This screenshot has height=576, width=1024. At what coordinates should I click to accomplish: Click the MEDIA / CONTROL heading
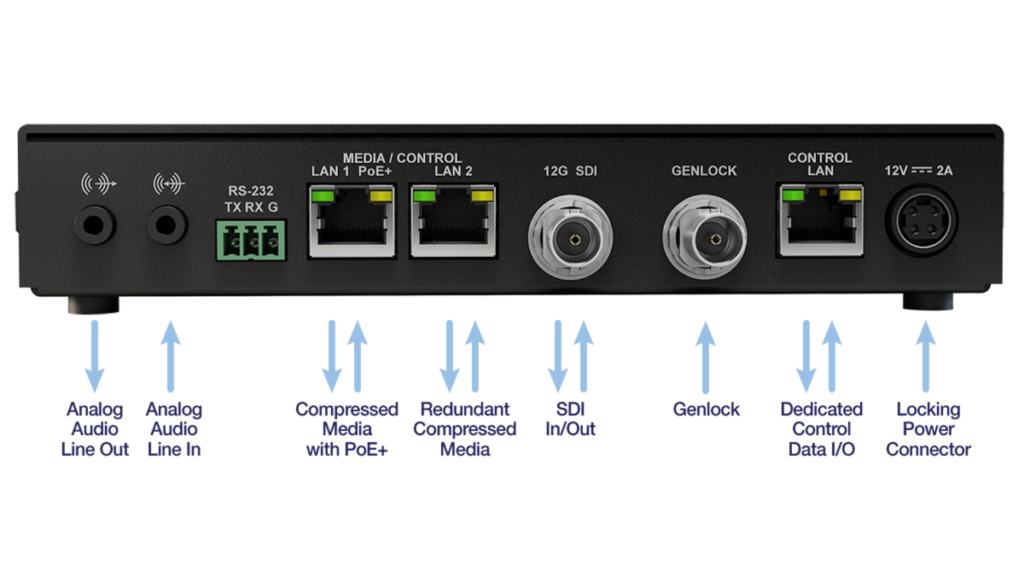point(402,158)
